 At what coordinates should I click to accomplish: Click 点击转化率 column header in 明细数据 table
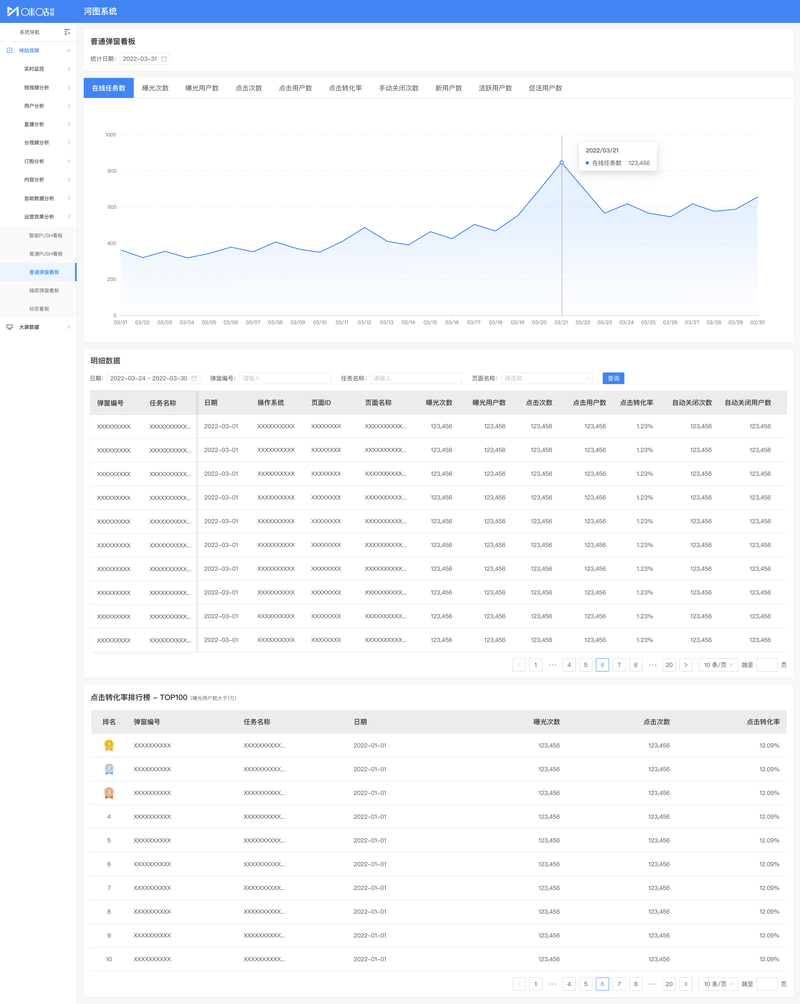pyautogui.click(x=636, y=403)
